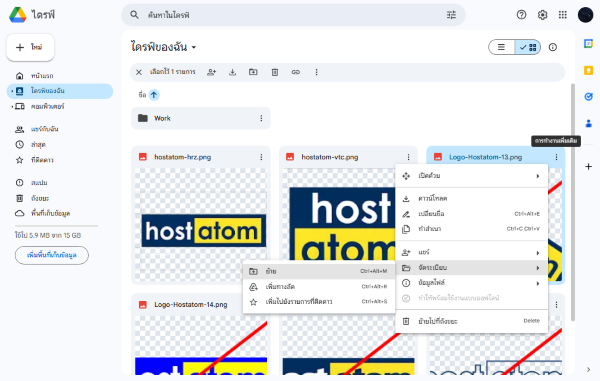Go to Trash in sidebar
Viewport: 600px width, 381px height.
coord(60,198)
